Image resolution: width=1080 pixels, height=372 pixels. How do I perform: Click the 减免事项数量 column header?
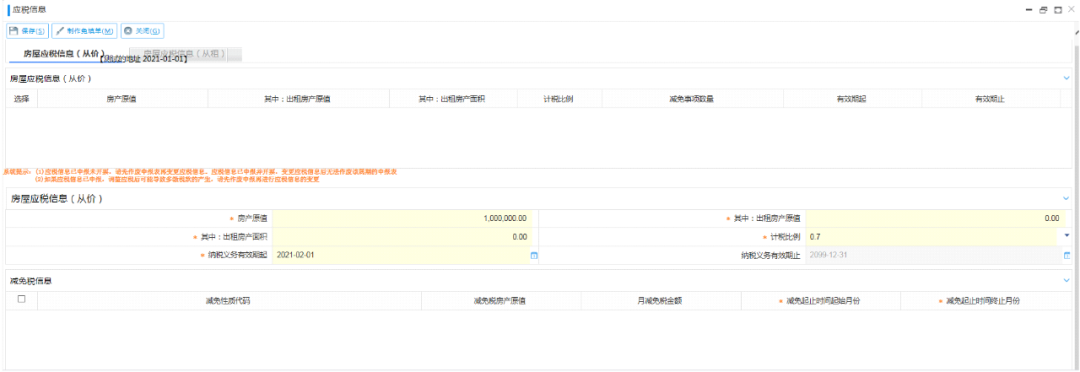[692, 99]
